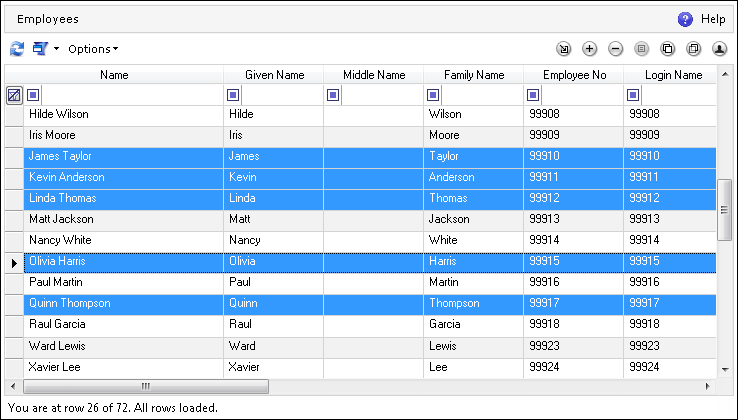This screenshot has height=420, width=738.
Task: Click the greyed-out details page toolbar icon
Action: coord(641,48)
